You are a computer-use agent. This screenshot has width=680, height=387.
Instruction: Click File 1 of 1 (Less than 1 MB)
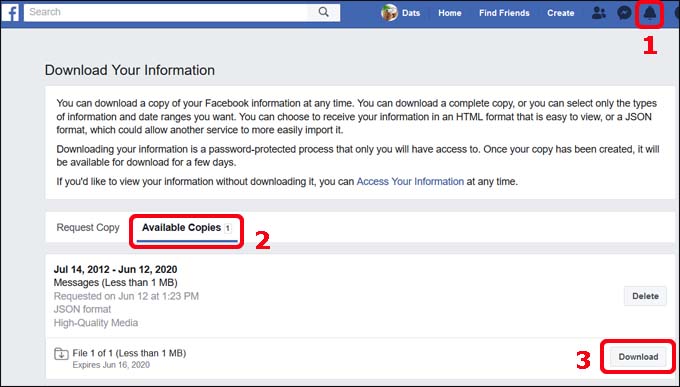129,353
